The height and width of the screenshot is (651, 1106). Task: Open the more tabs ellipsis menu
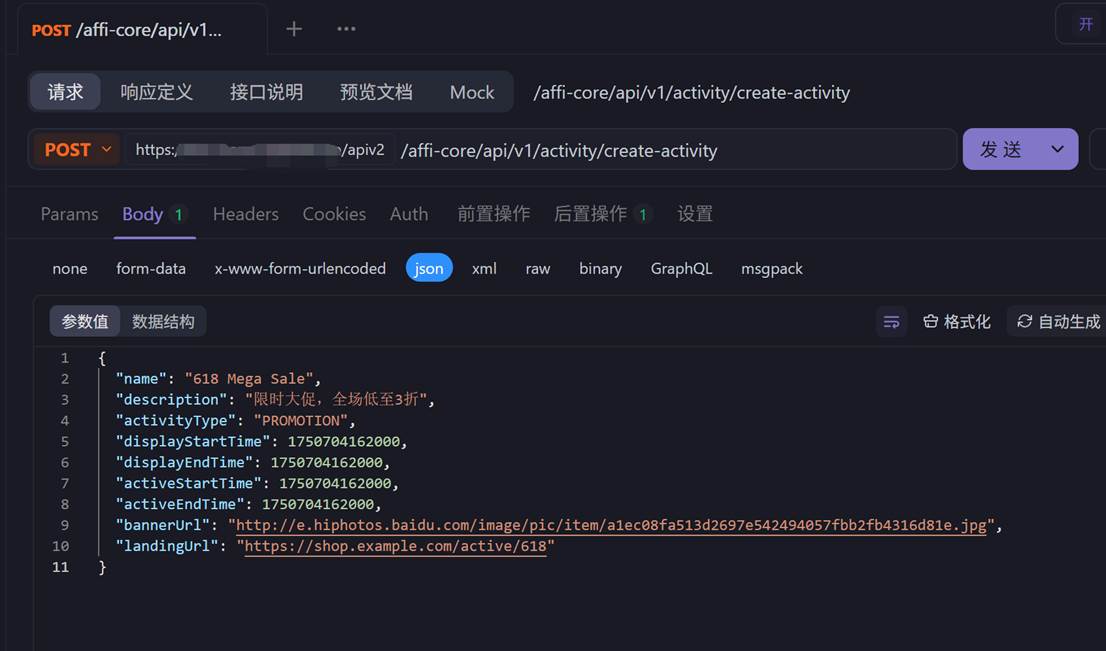346,29
